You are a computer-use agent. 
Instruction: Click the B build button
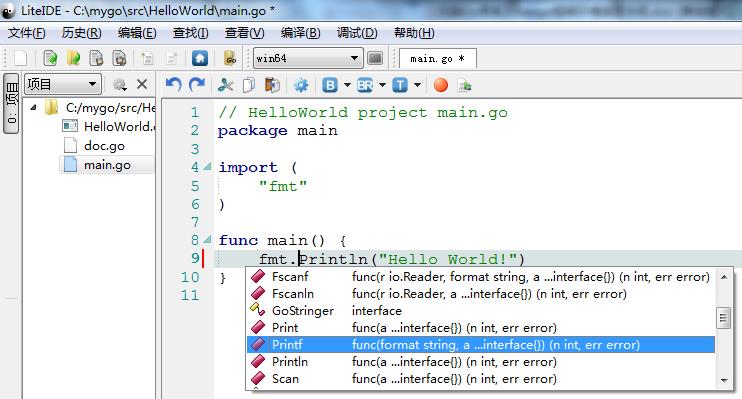pyautogui.click(x=330, y=85)
